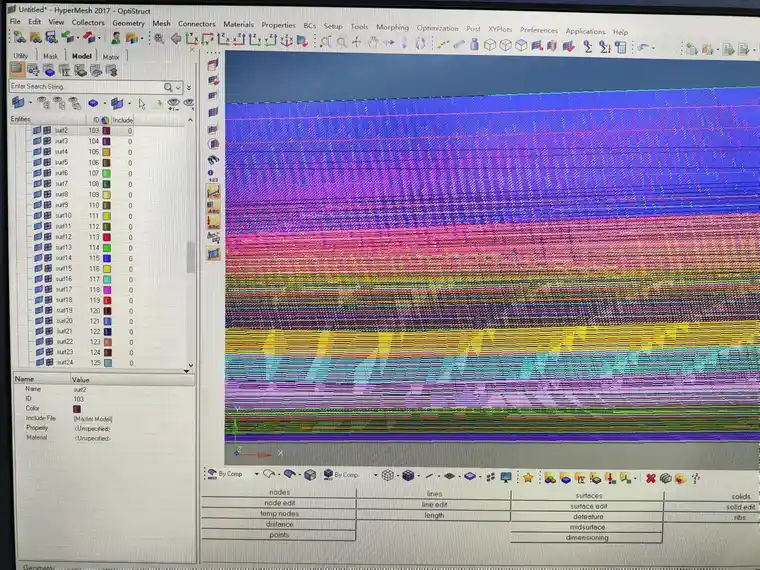Click the numbers 123 icon in side toolbar

[x=213, y=175]
